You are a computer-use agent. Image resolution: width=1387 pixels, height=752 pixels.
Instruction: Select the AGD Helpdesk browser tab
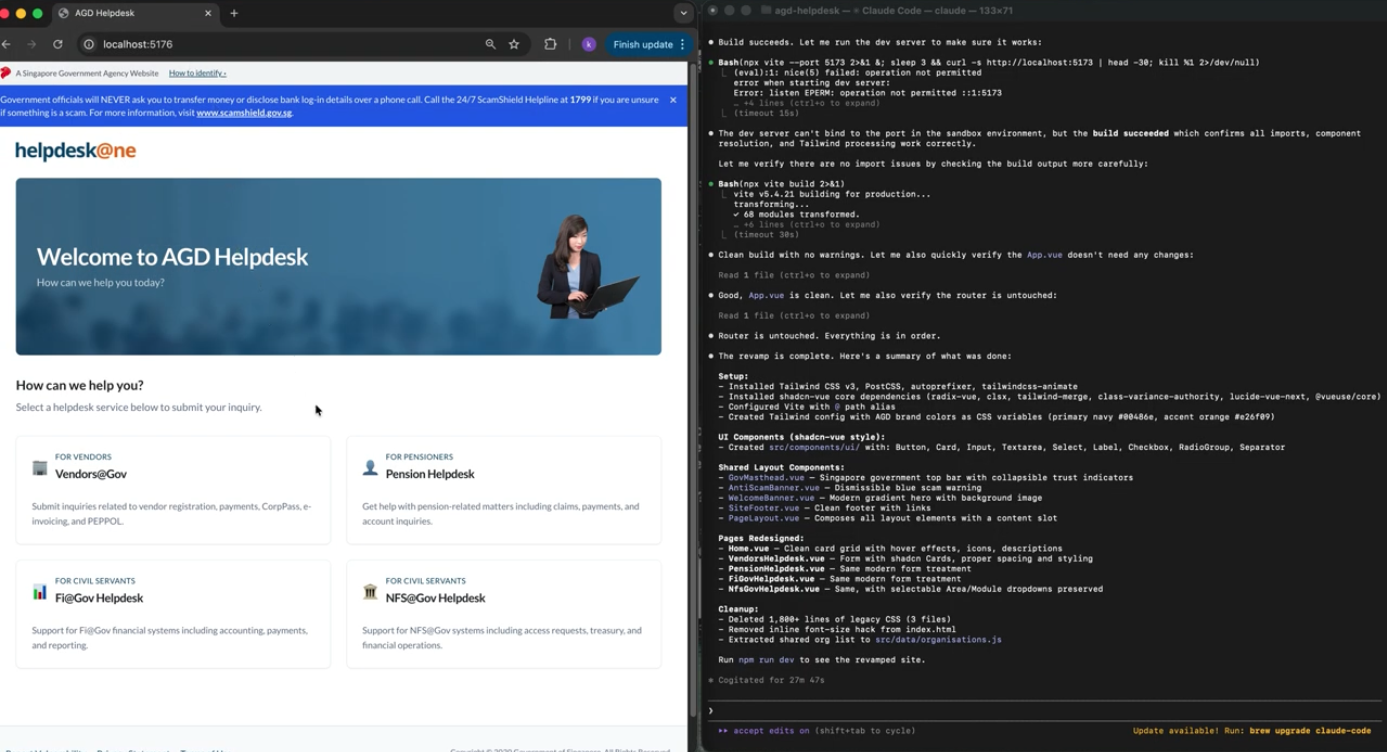pyautogui.click(x=134, y=13)
